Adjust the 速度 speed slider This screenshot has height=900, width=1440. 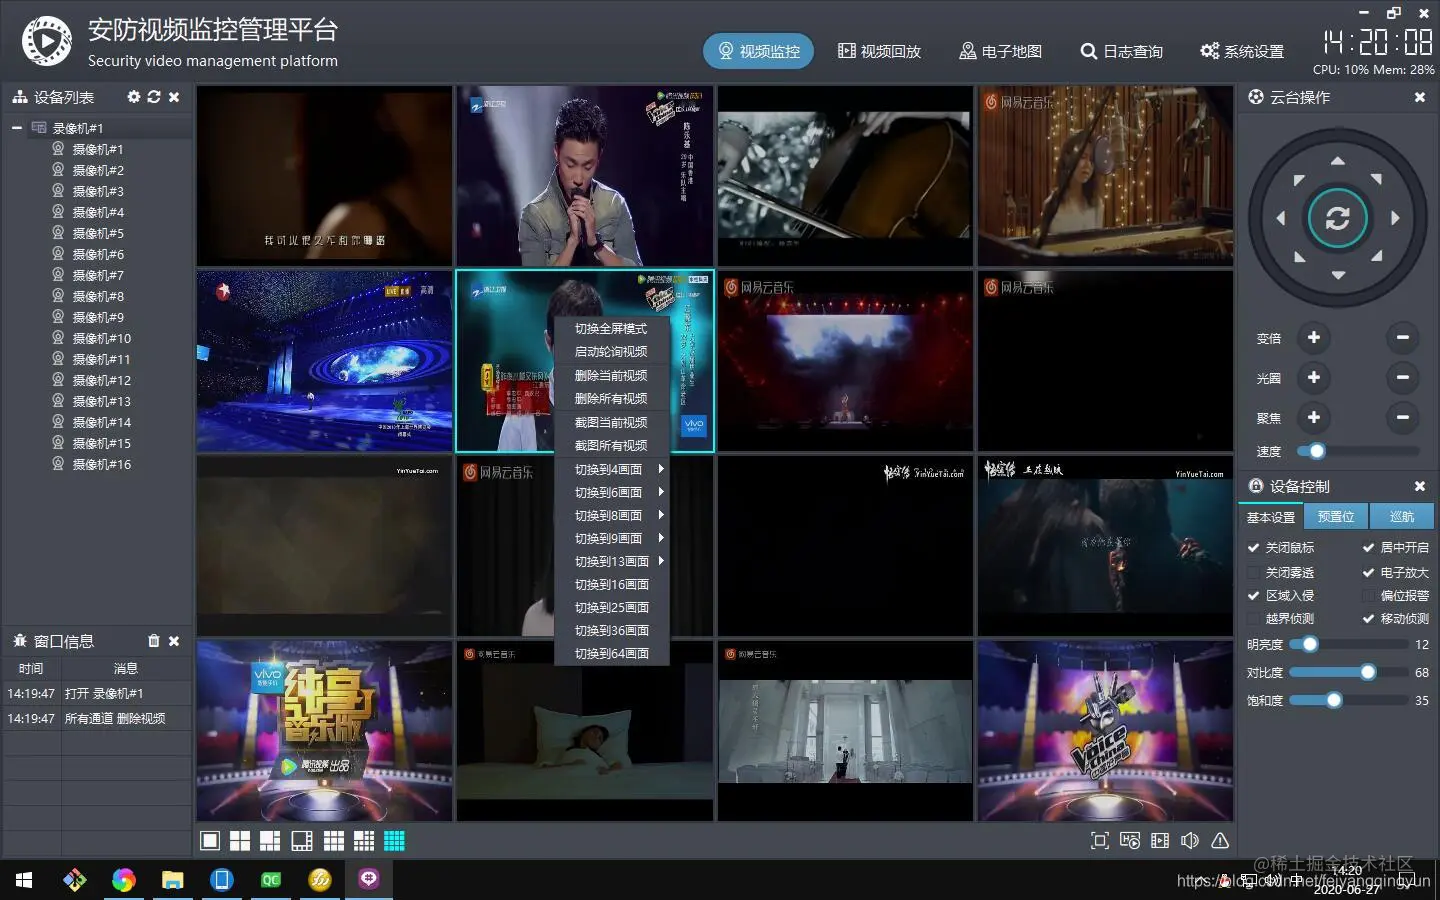tap(1357, 451)
